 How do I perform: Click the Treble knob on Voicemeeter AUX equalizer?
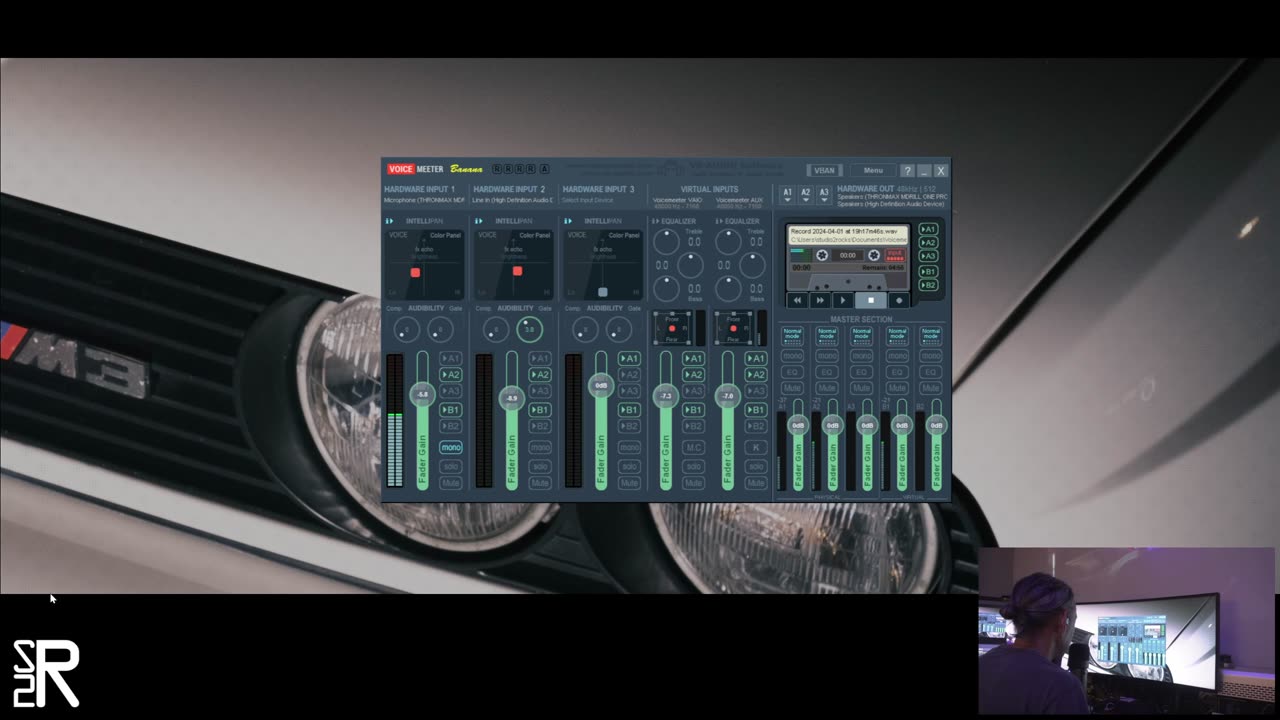coord(729,241)
